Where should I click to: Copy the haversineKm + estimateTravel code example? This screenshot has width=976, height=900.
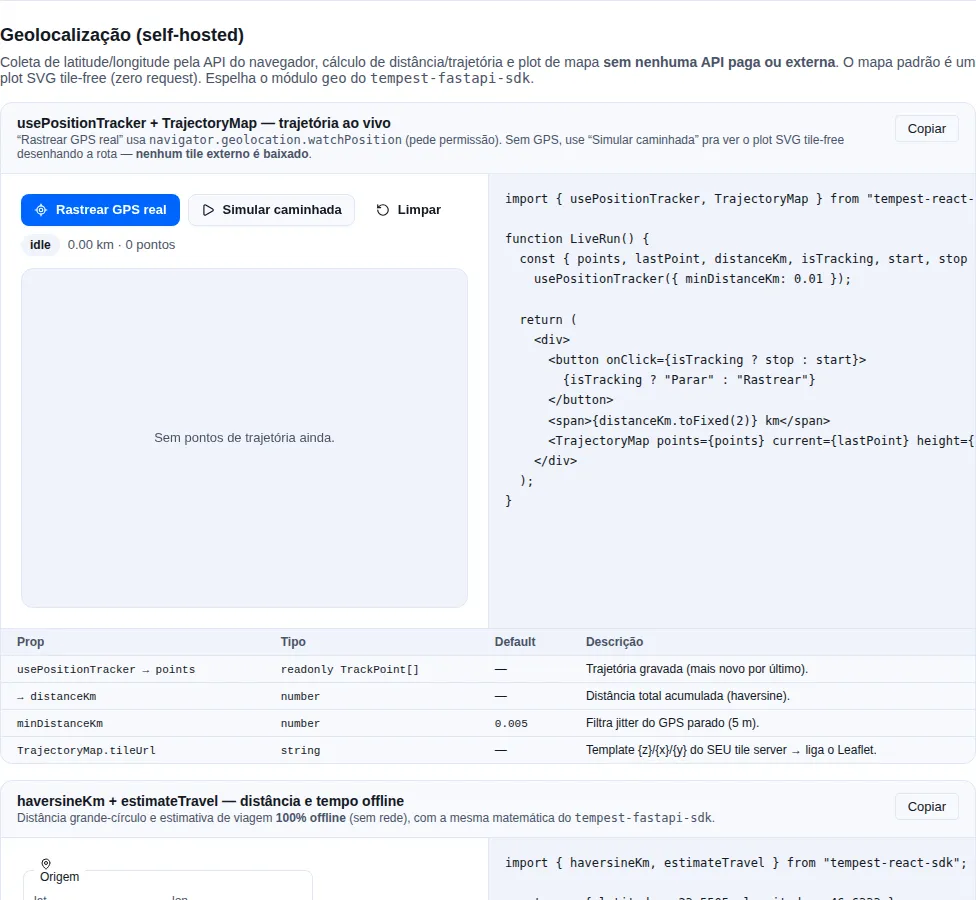point(926,807)
